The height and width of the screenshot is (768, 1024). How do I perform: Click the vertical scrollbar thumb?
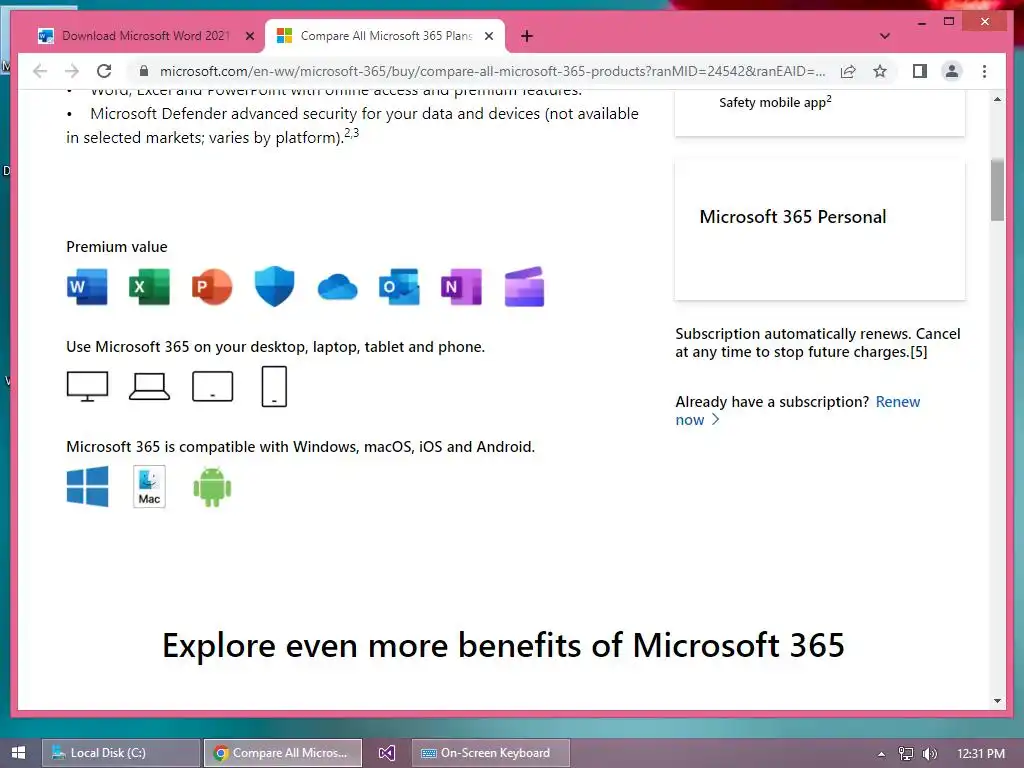coord(997,189)
